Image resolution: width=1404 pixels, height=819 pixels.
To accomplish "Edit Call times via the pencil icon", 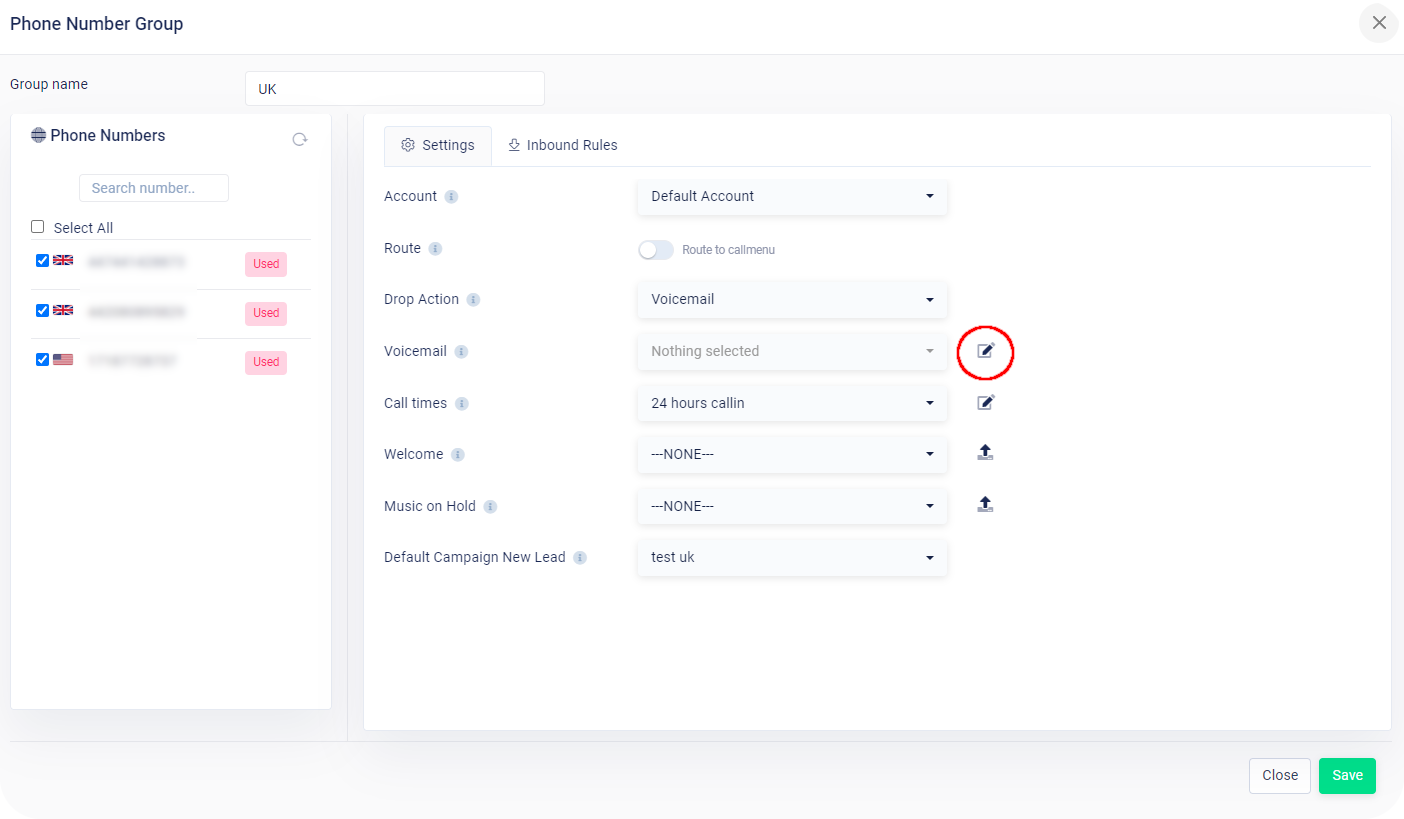I will pos(985,402).
